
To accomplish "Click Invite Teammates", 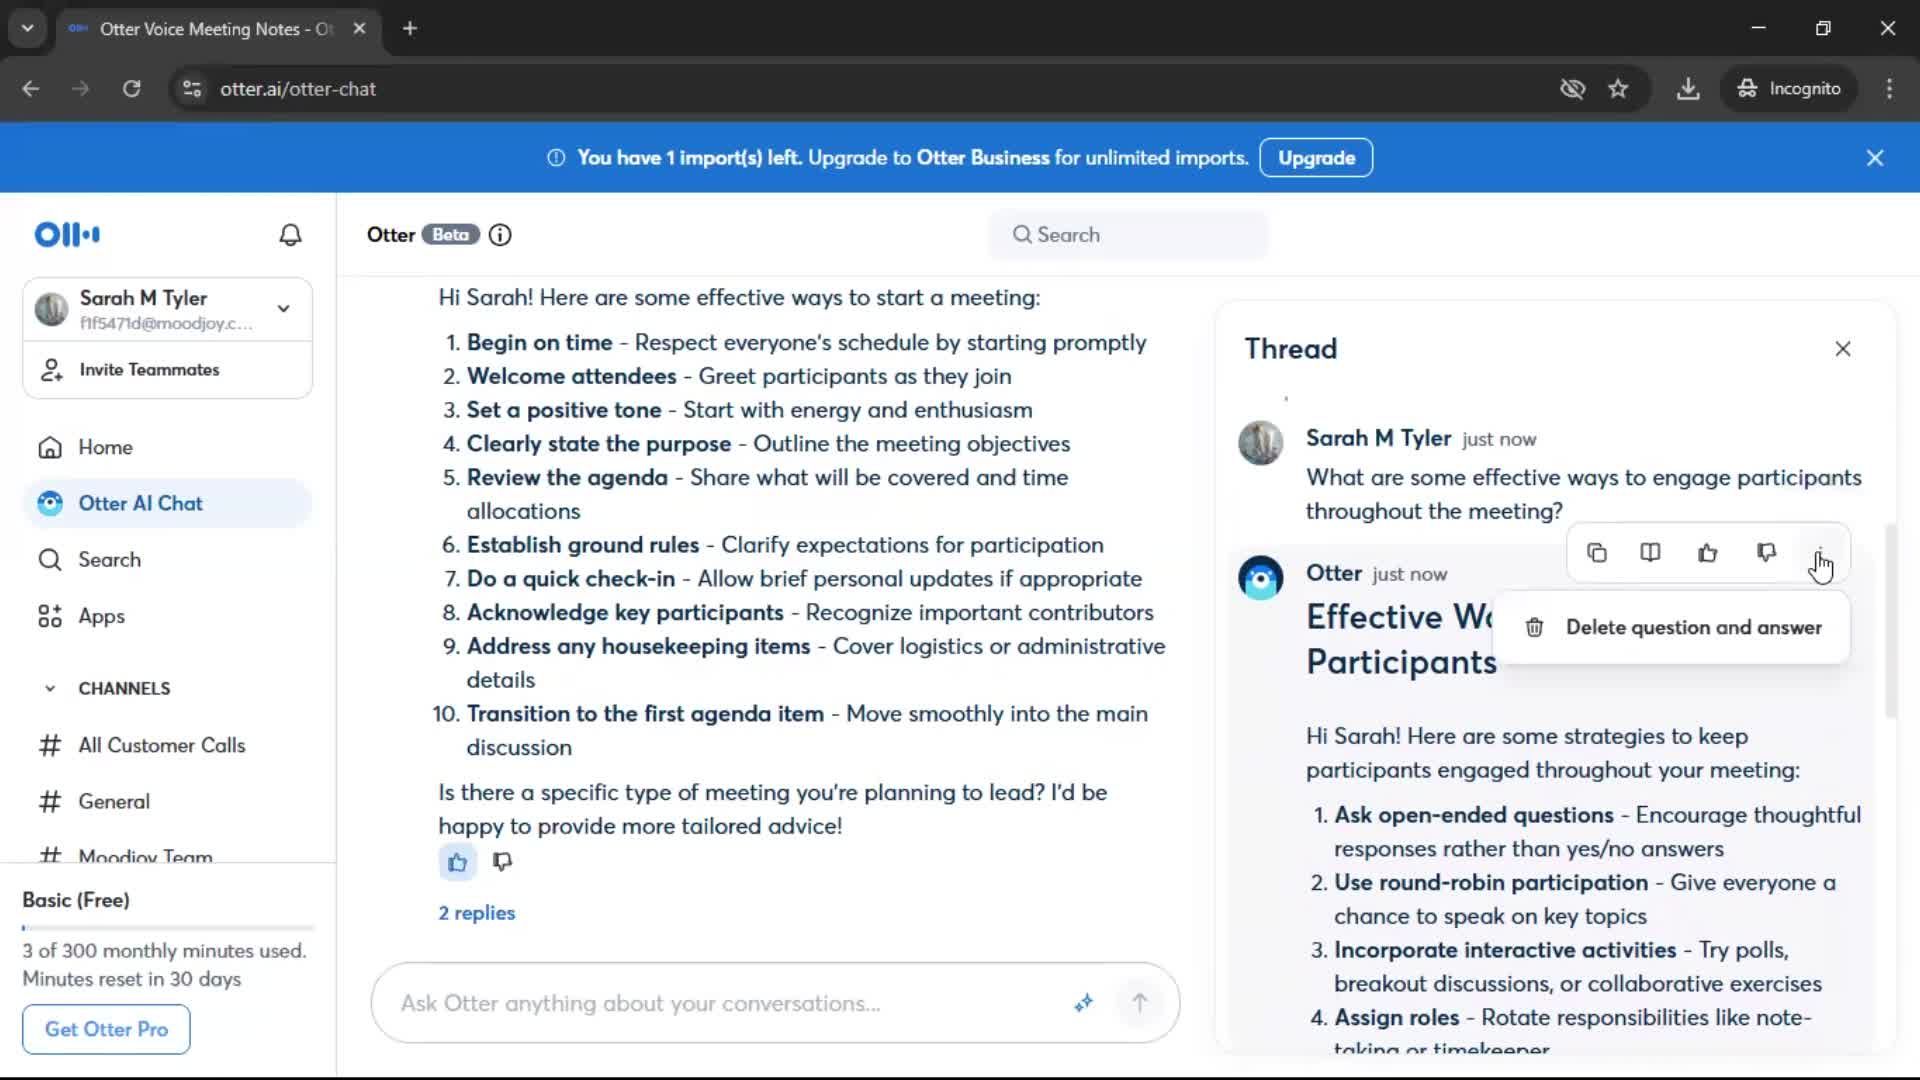I will tap(167, 370).
